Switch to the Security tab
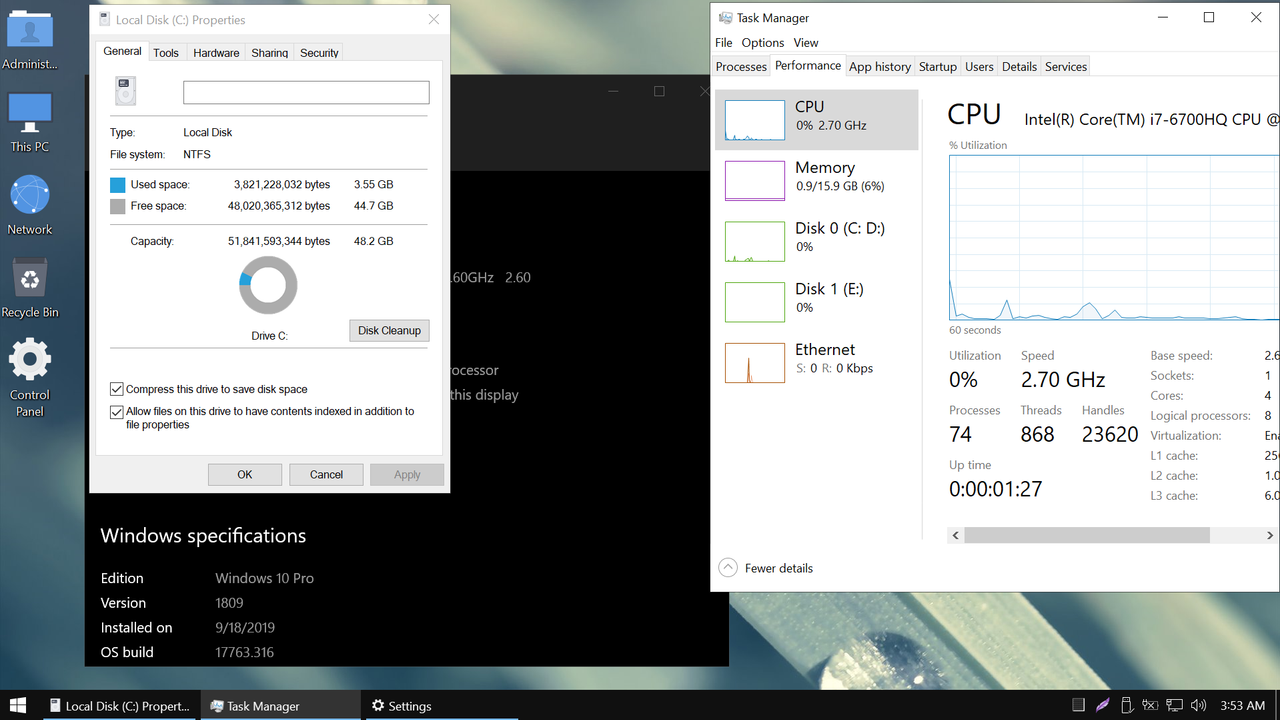Screen dimensions: 1280x720 pos(319,53)
